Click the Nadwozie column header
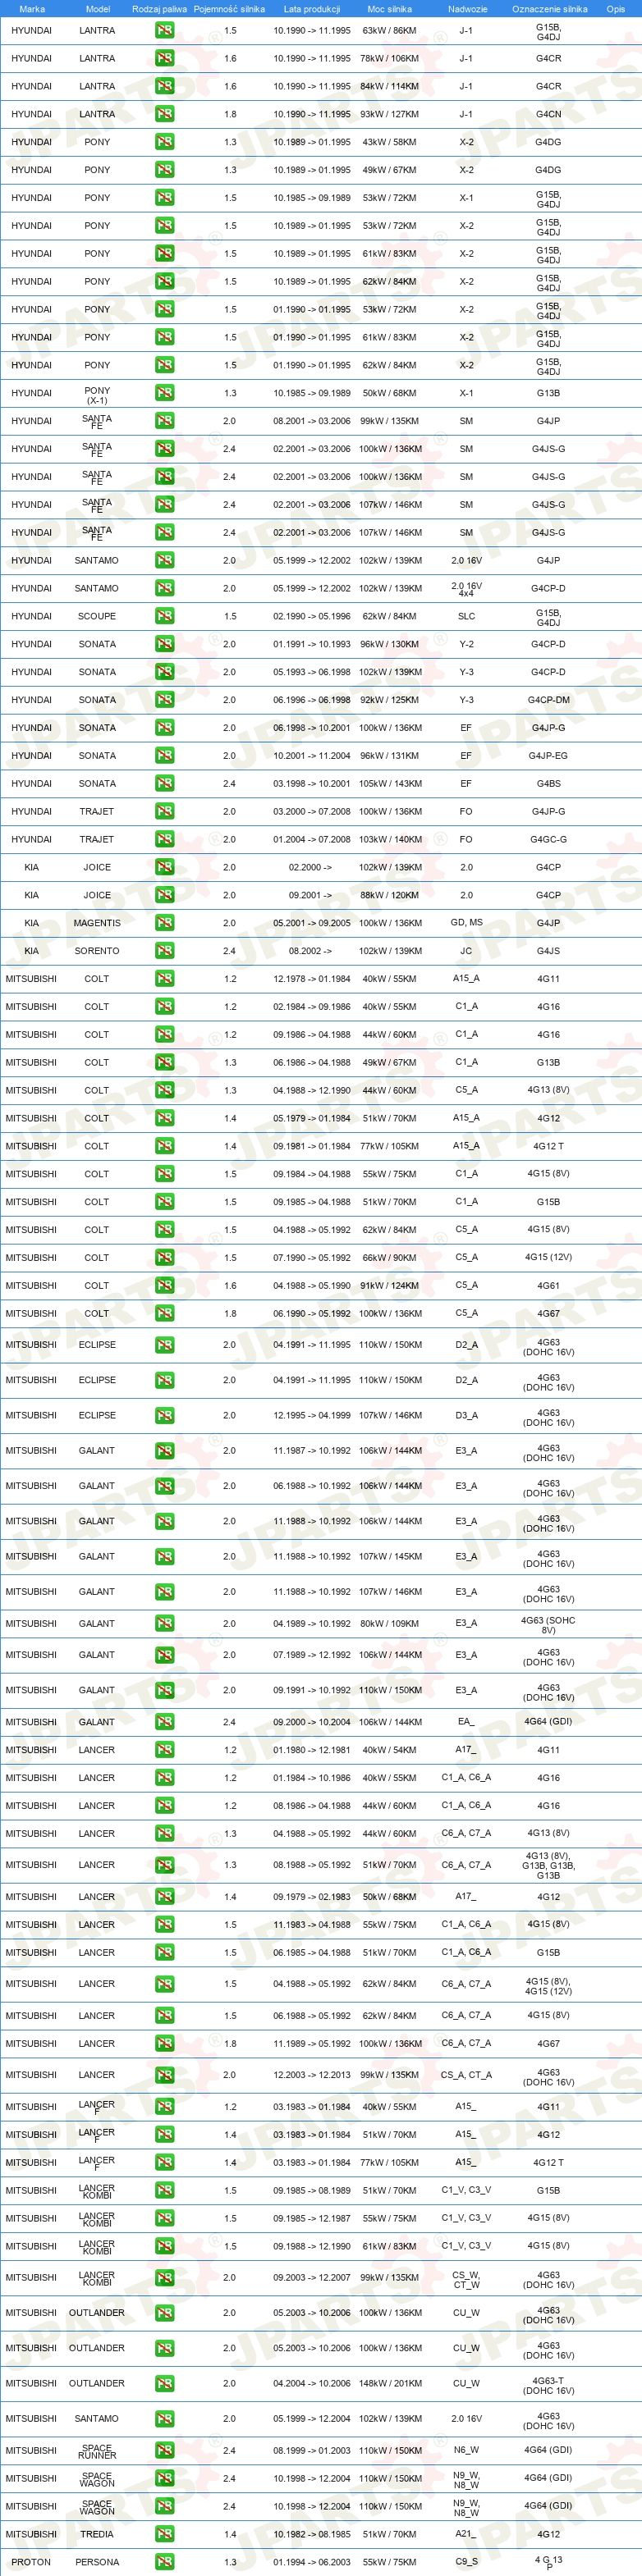The width and height of the screenshot is (642, 2576). pos(467,9)
